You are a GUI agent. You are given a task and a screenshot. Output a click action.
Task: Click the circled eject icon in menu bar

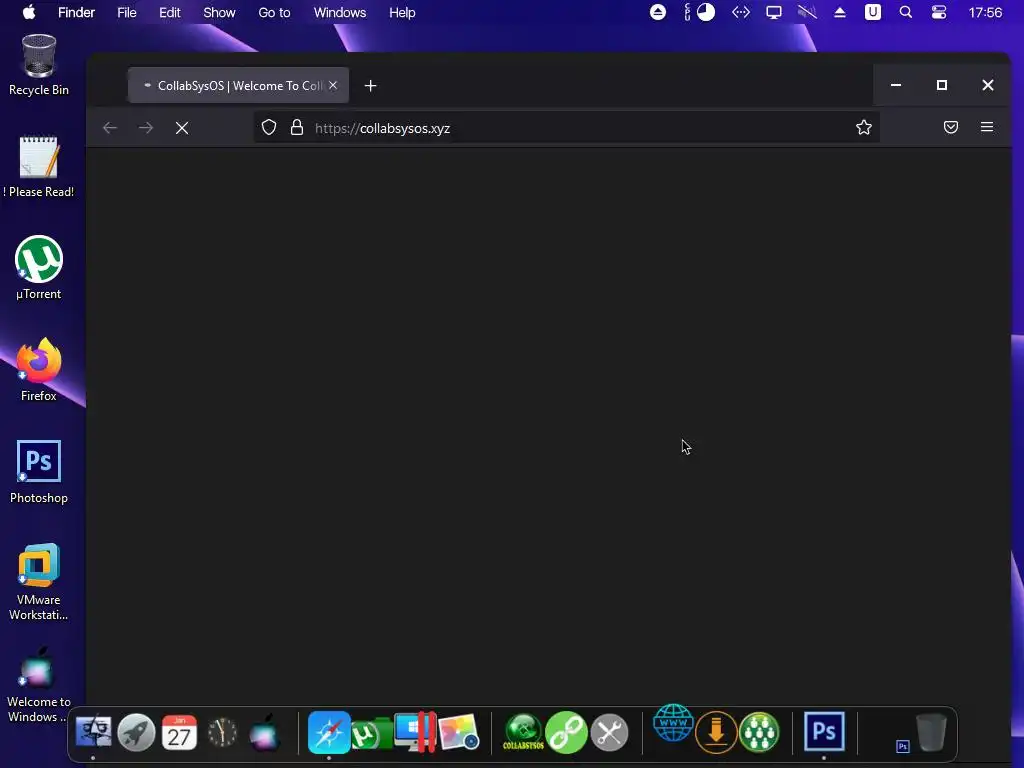tap(658, 12)
